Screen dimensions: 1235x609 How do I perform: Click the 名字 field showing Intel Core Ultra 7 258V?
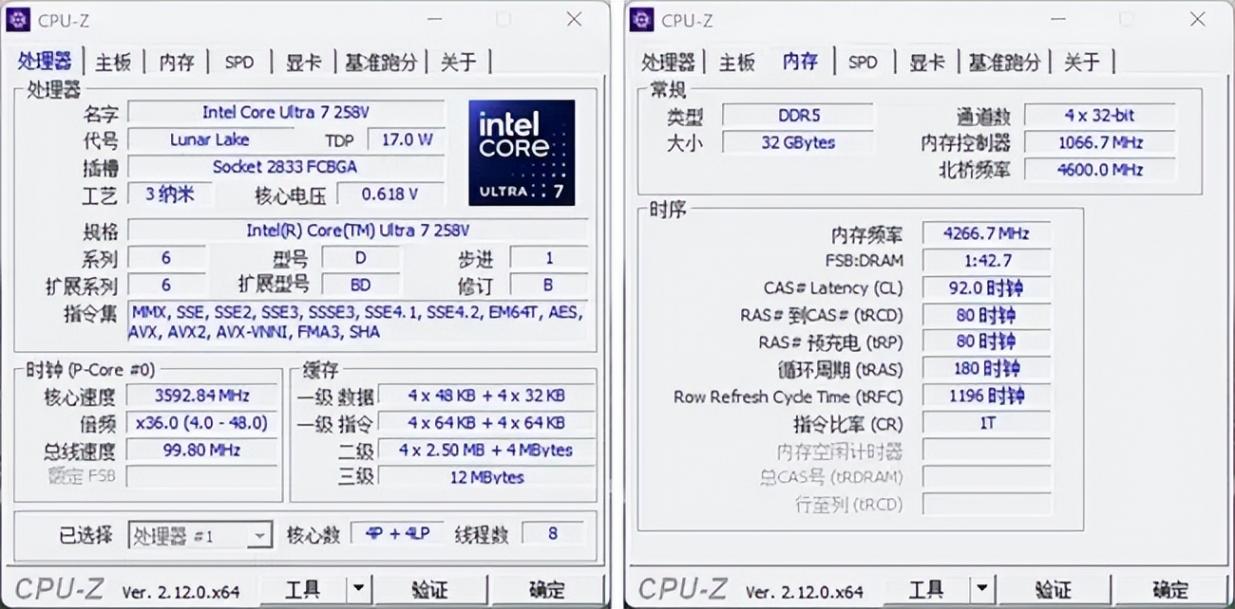[286, 112]
